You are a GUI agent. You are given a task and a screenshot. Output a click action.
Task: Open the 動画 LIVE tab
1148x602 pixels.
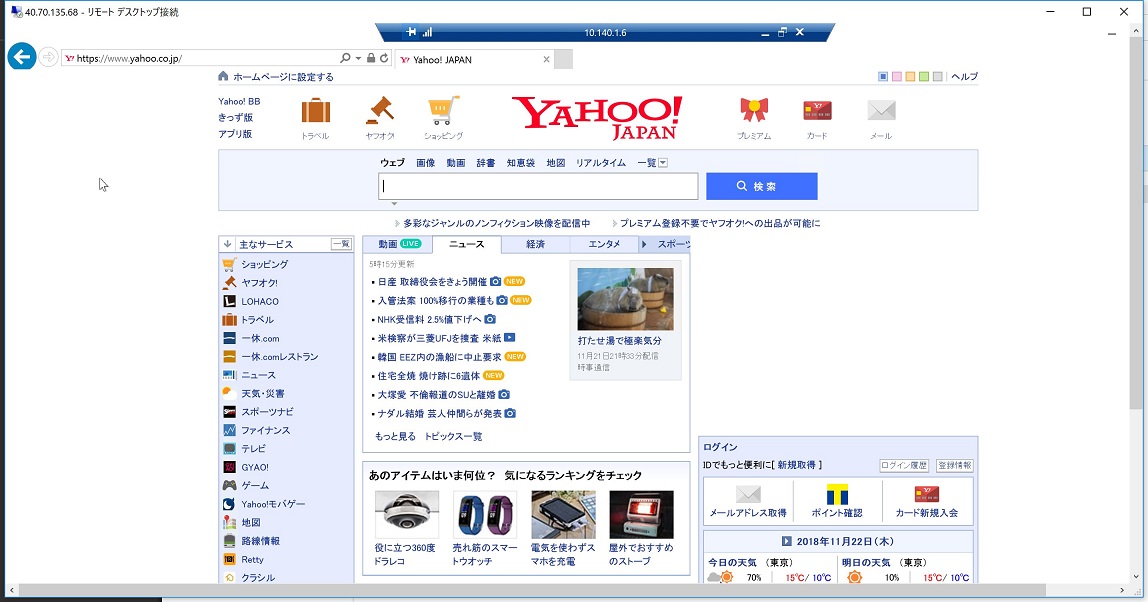coord(398,244)
